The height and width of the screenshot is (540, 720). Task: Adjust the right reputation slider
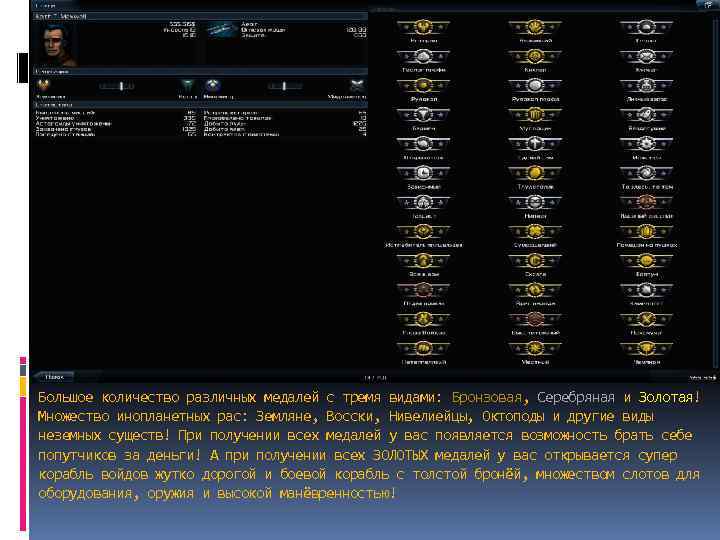285,86
